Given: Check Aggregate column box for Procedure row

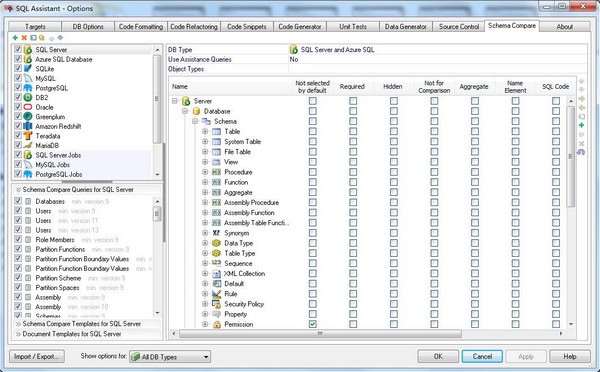Looking at the screenshot, I should (474, 172).
